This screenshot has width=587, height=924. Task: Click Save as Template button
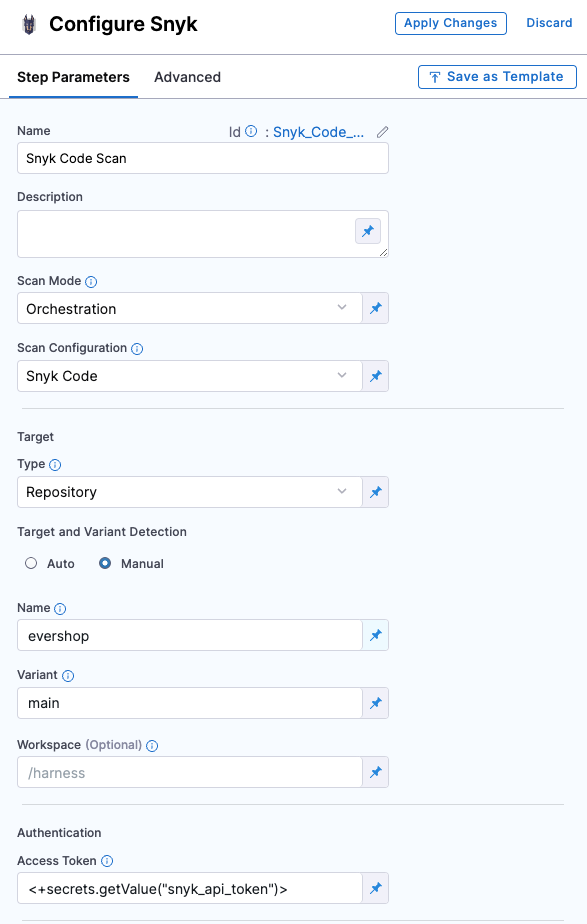coord(497,77)
